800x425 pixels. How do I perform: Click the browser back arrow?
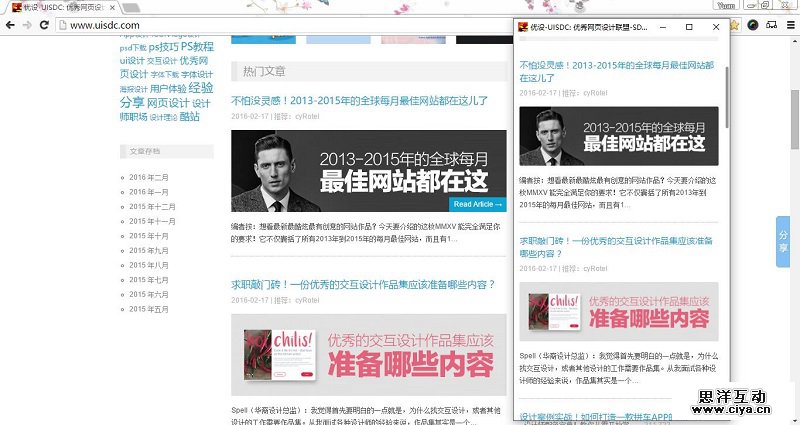(x=11, y=25)
